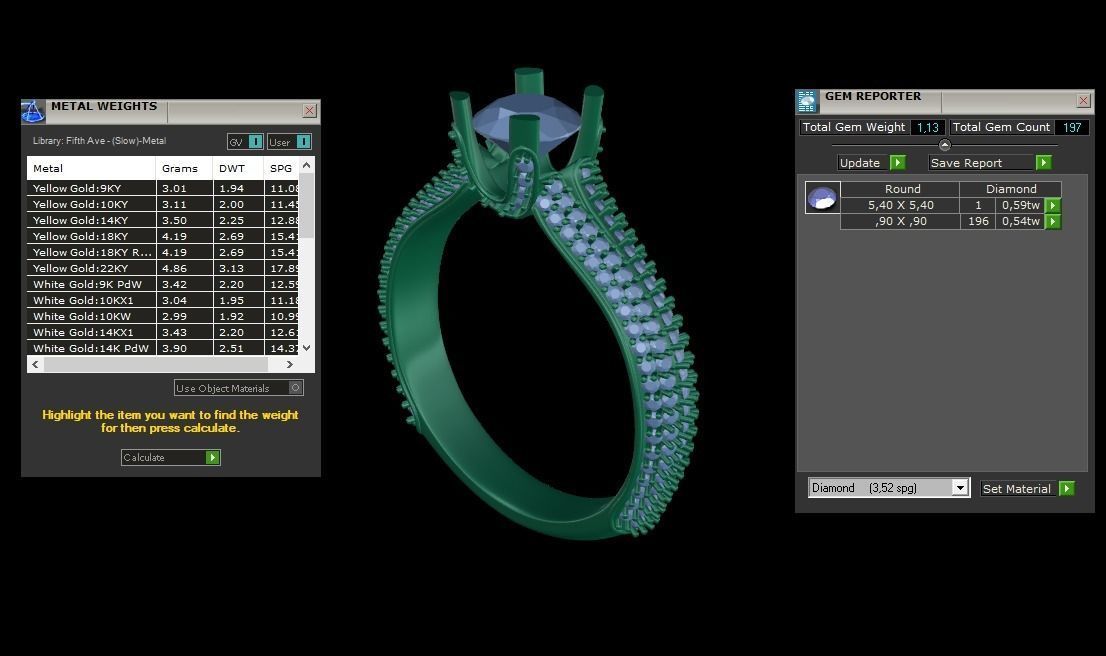Click the green arrow beside Update
The height and width of the screenshot is (656, 1106).
pyautogui.click(x=897, y=163)
